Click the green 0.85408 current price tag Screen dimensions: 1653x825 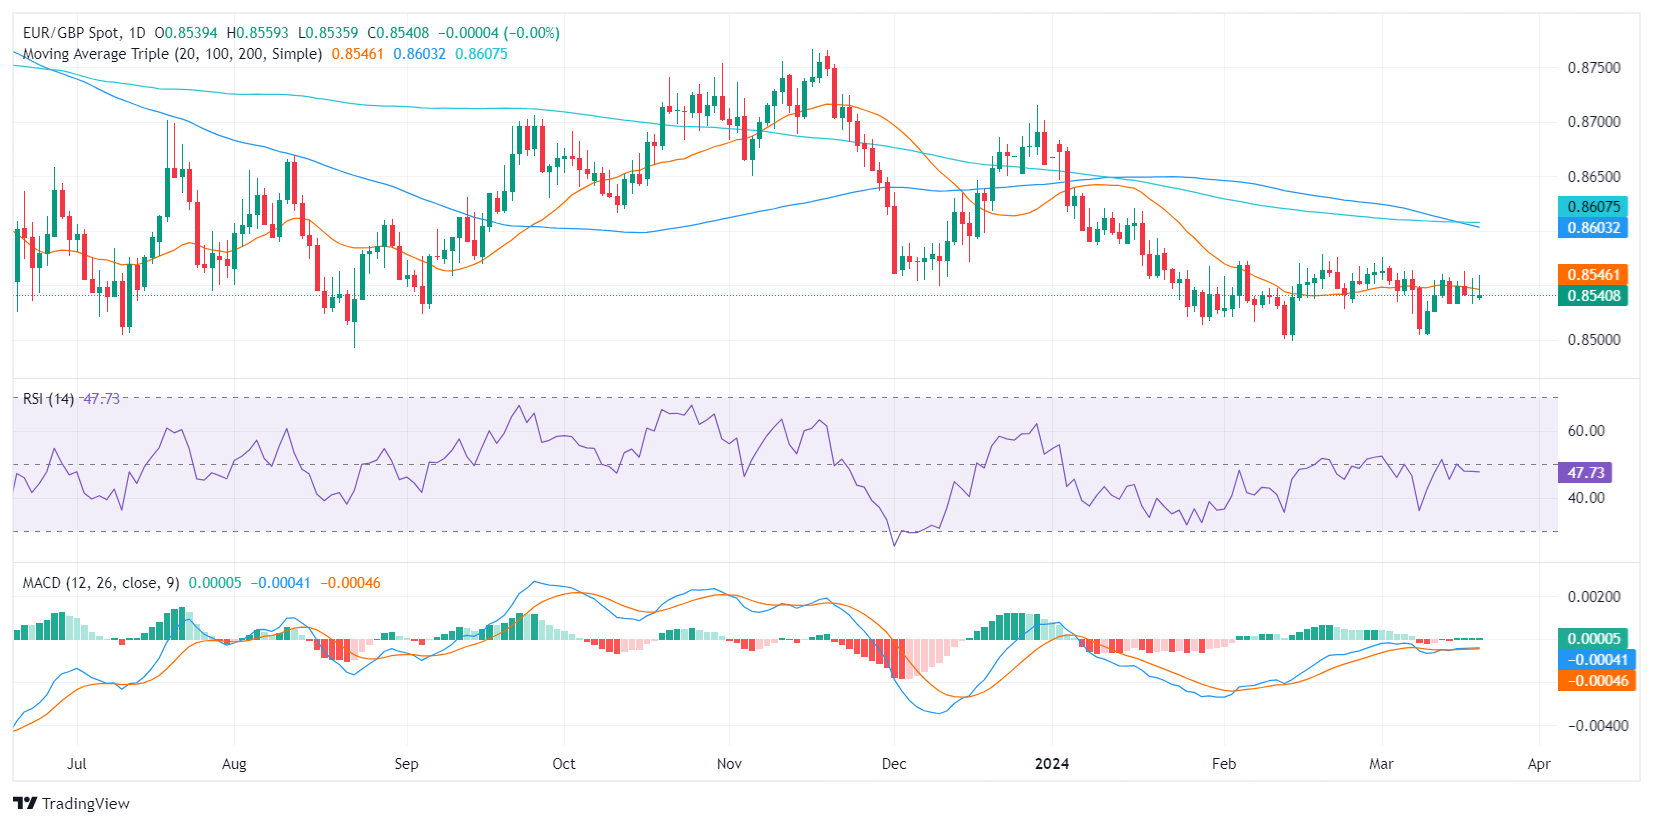(x=1592, y=295)
